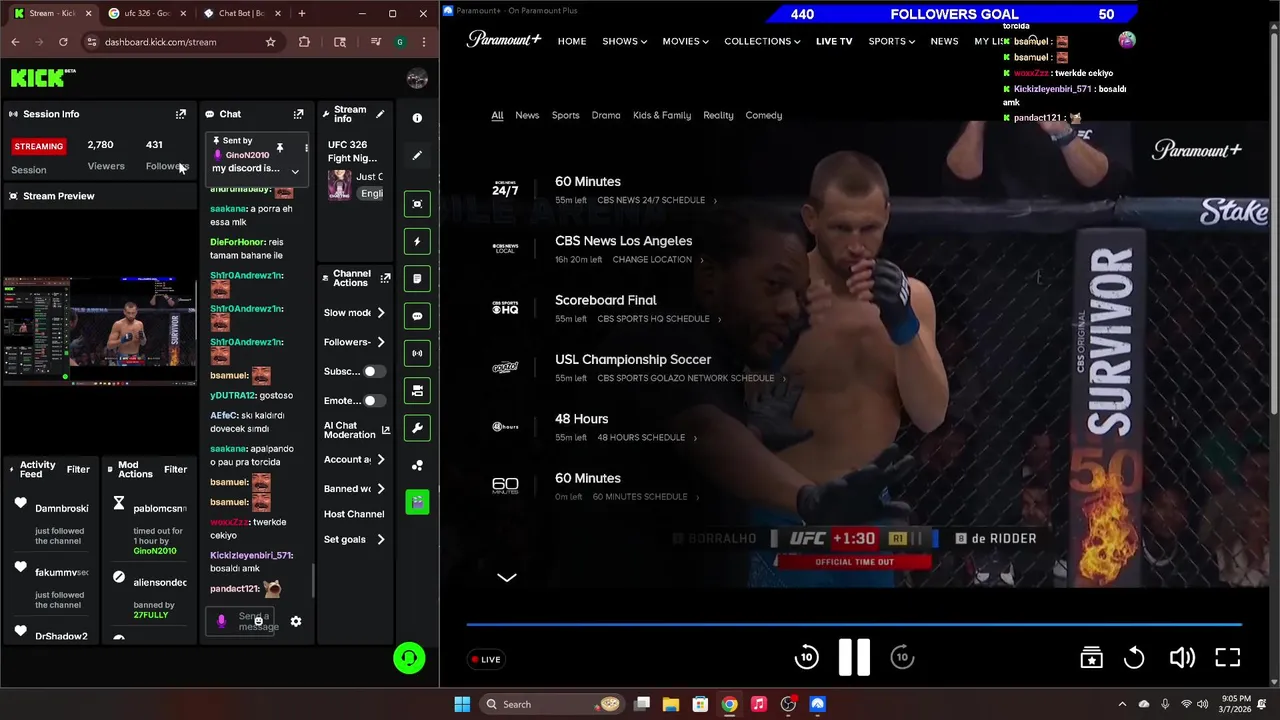This screenshot has width=1280, height=720.
Task: Restart the live program from beginning
Action: point(1134,657)
